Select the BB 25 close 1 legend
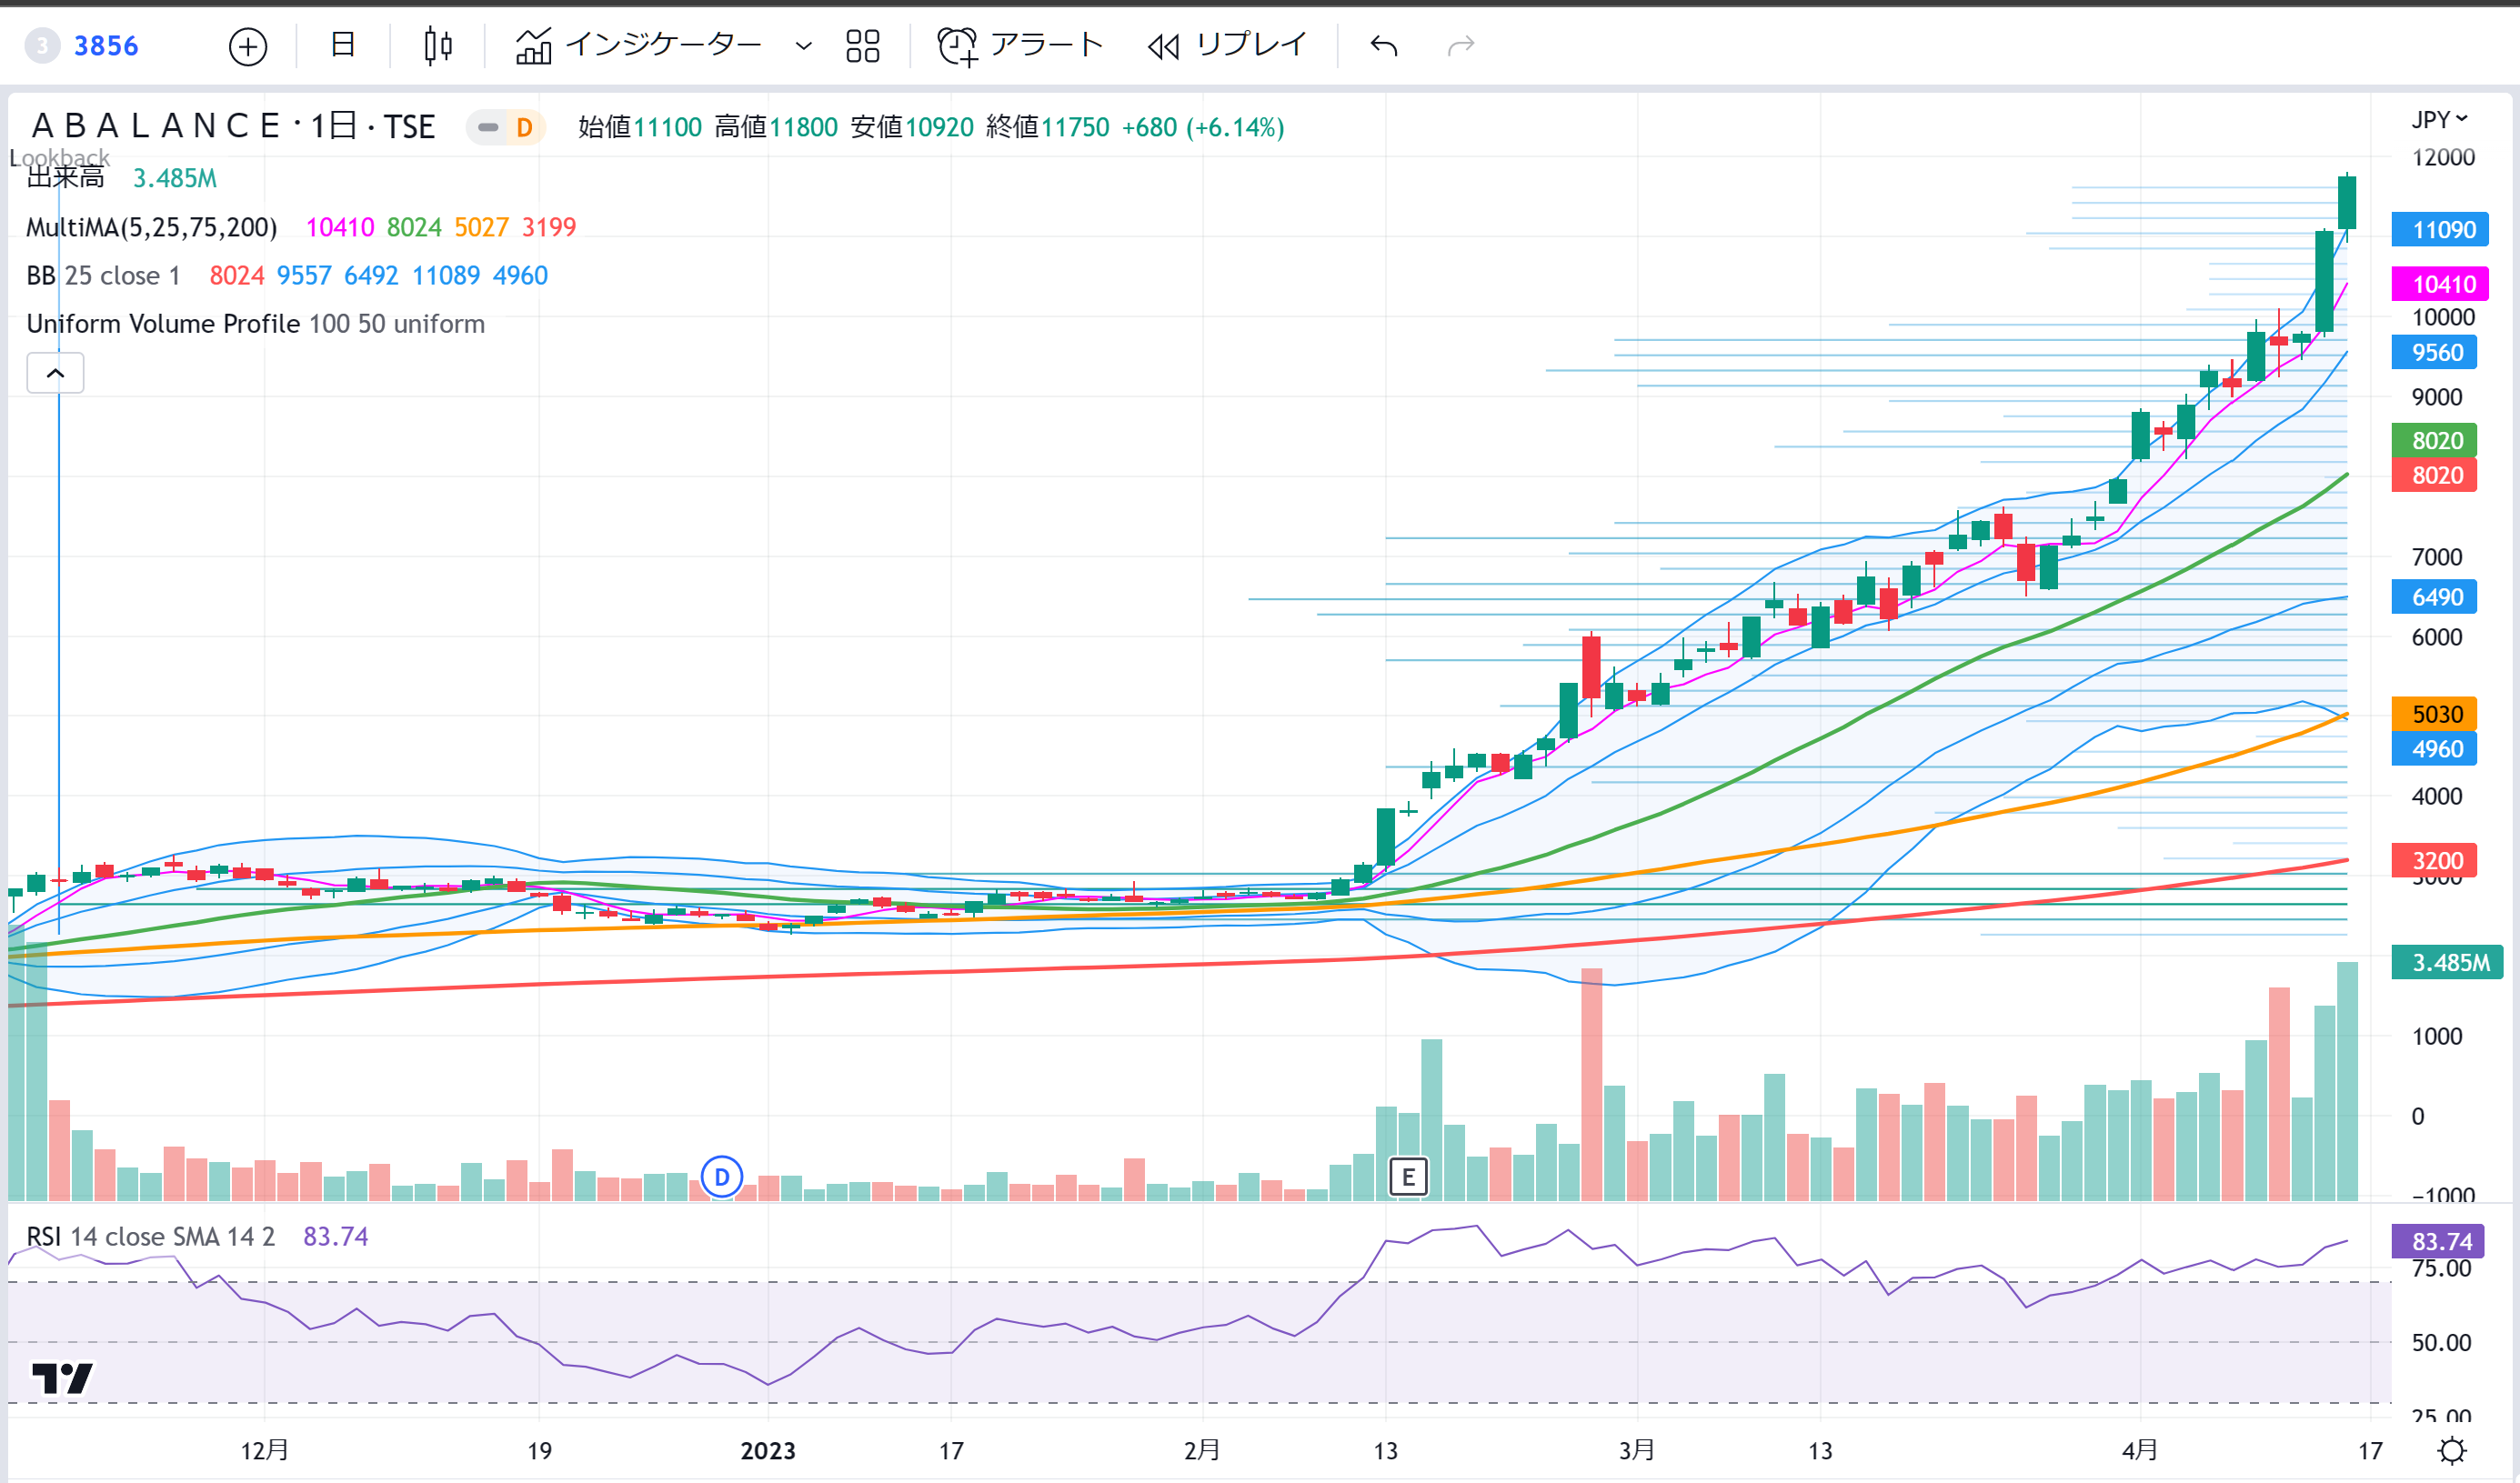The width and height of the screenshot is (2520, 1483). tap(103, 275)
